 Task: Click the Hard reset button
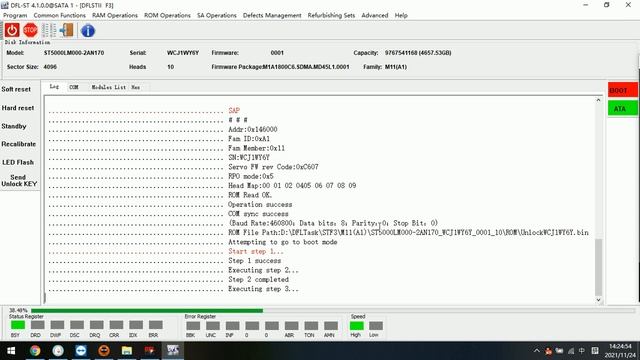tap(18, 108)
